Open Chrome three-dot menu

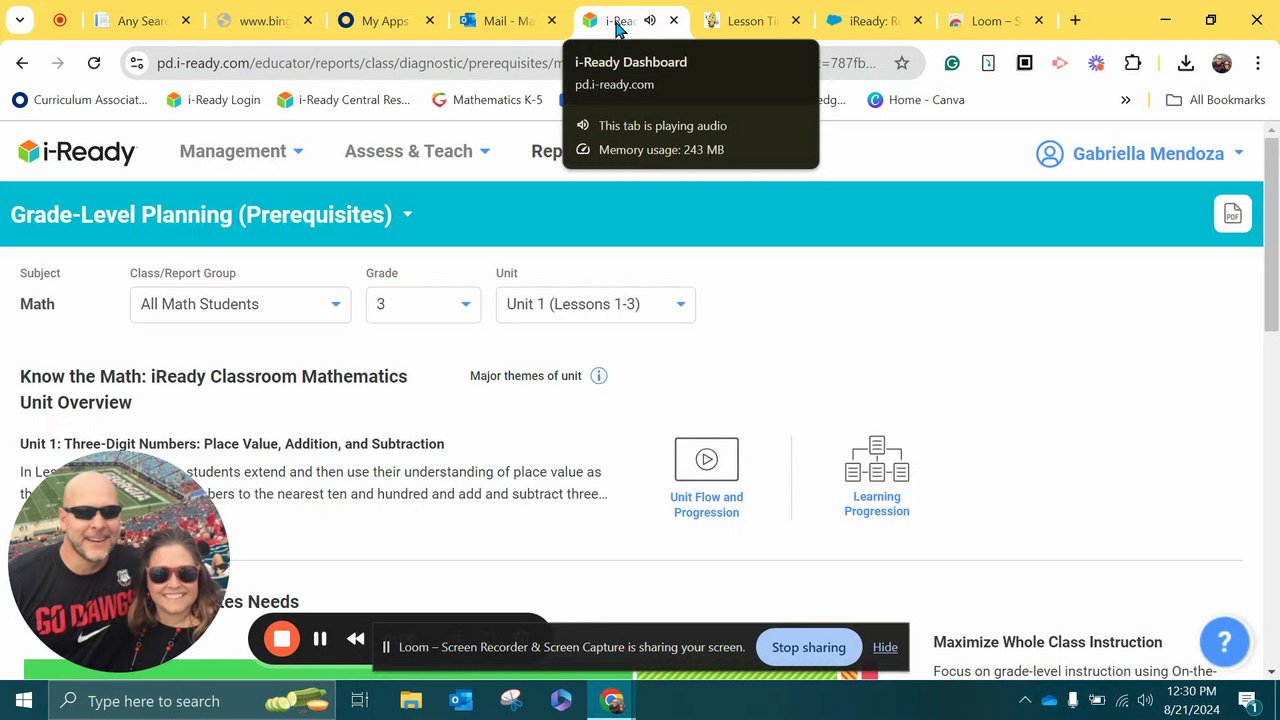pyautogui.click(x=1257, y=63)
